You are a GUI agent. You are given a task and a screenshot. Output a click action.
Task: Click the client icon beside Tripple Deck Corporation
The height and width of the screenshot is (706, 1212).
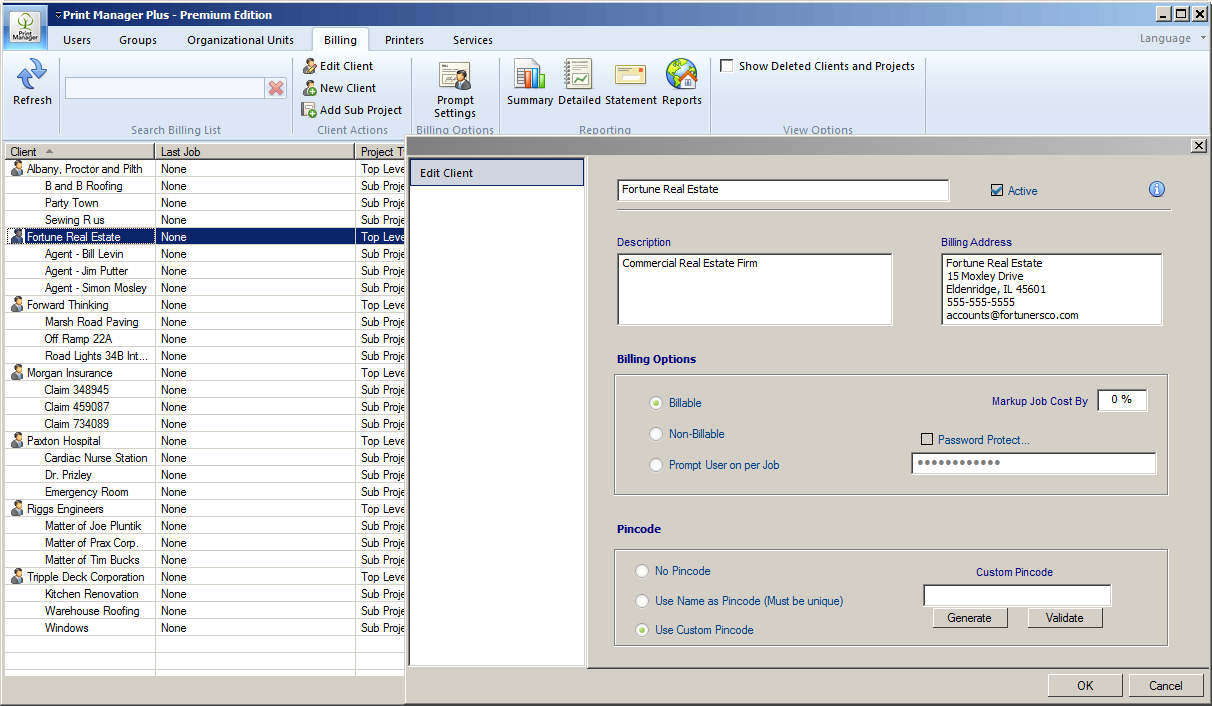(17, 576)
